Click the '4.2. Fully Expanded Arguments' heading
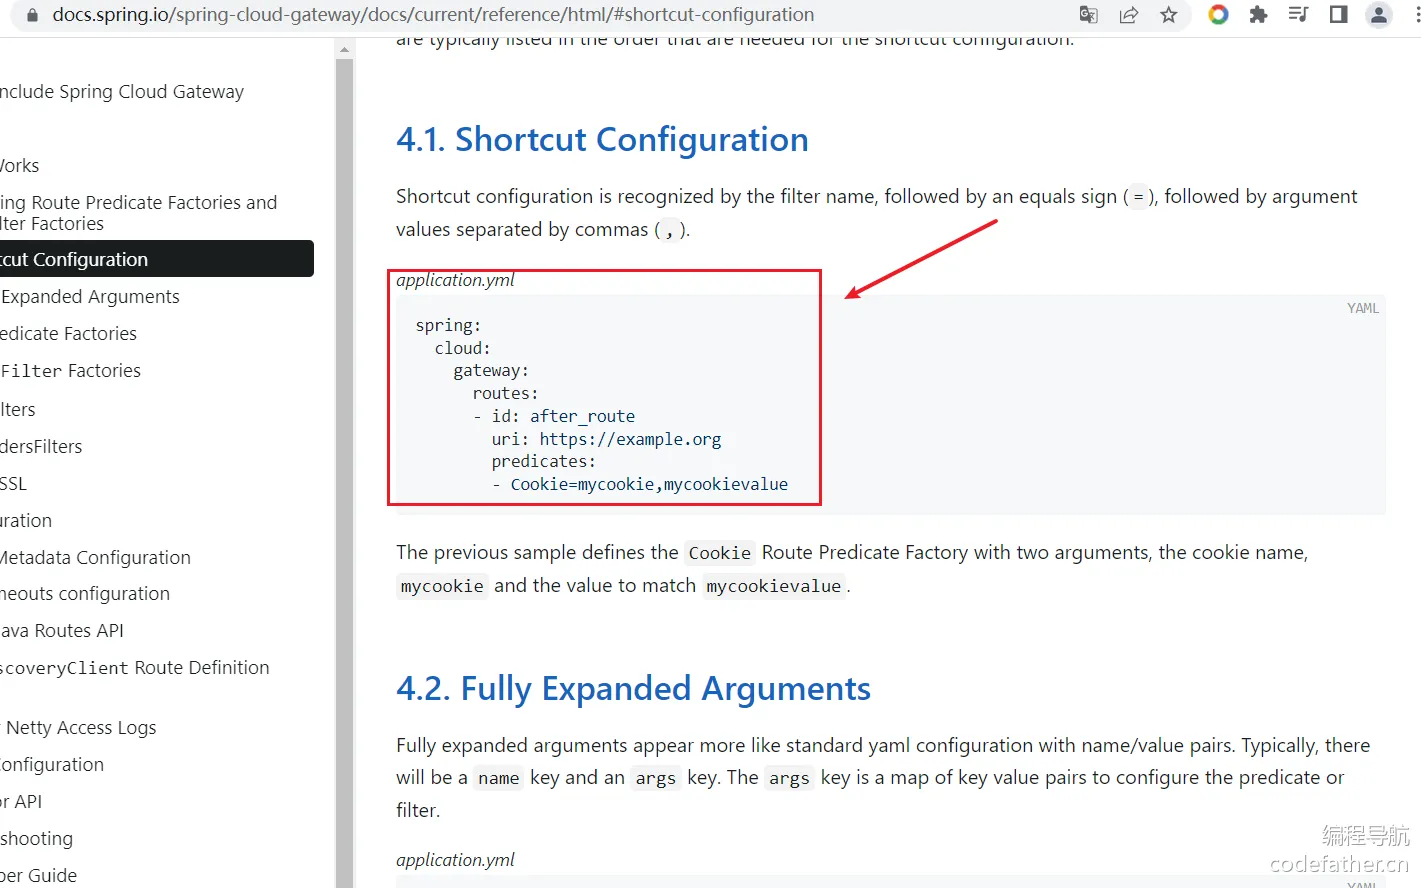Viewport: 1421px width, 888px height. (x=633, y=689)
